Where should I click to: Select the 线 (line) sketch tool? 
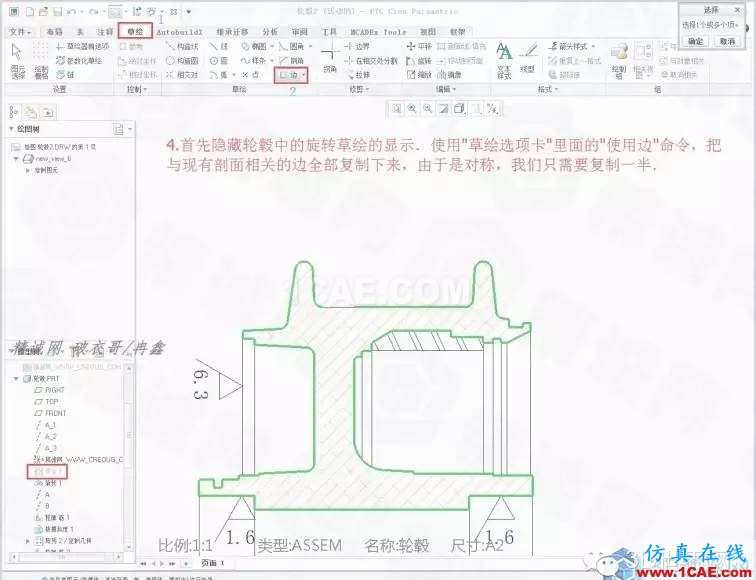[x=219, y=46]
